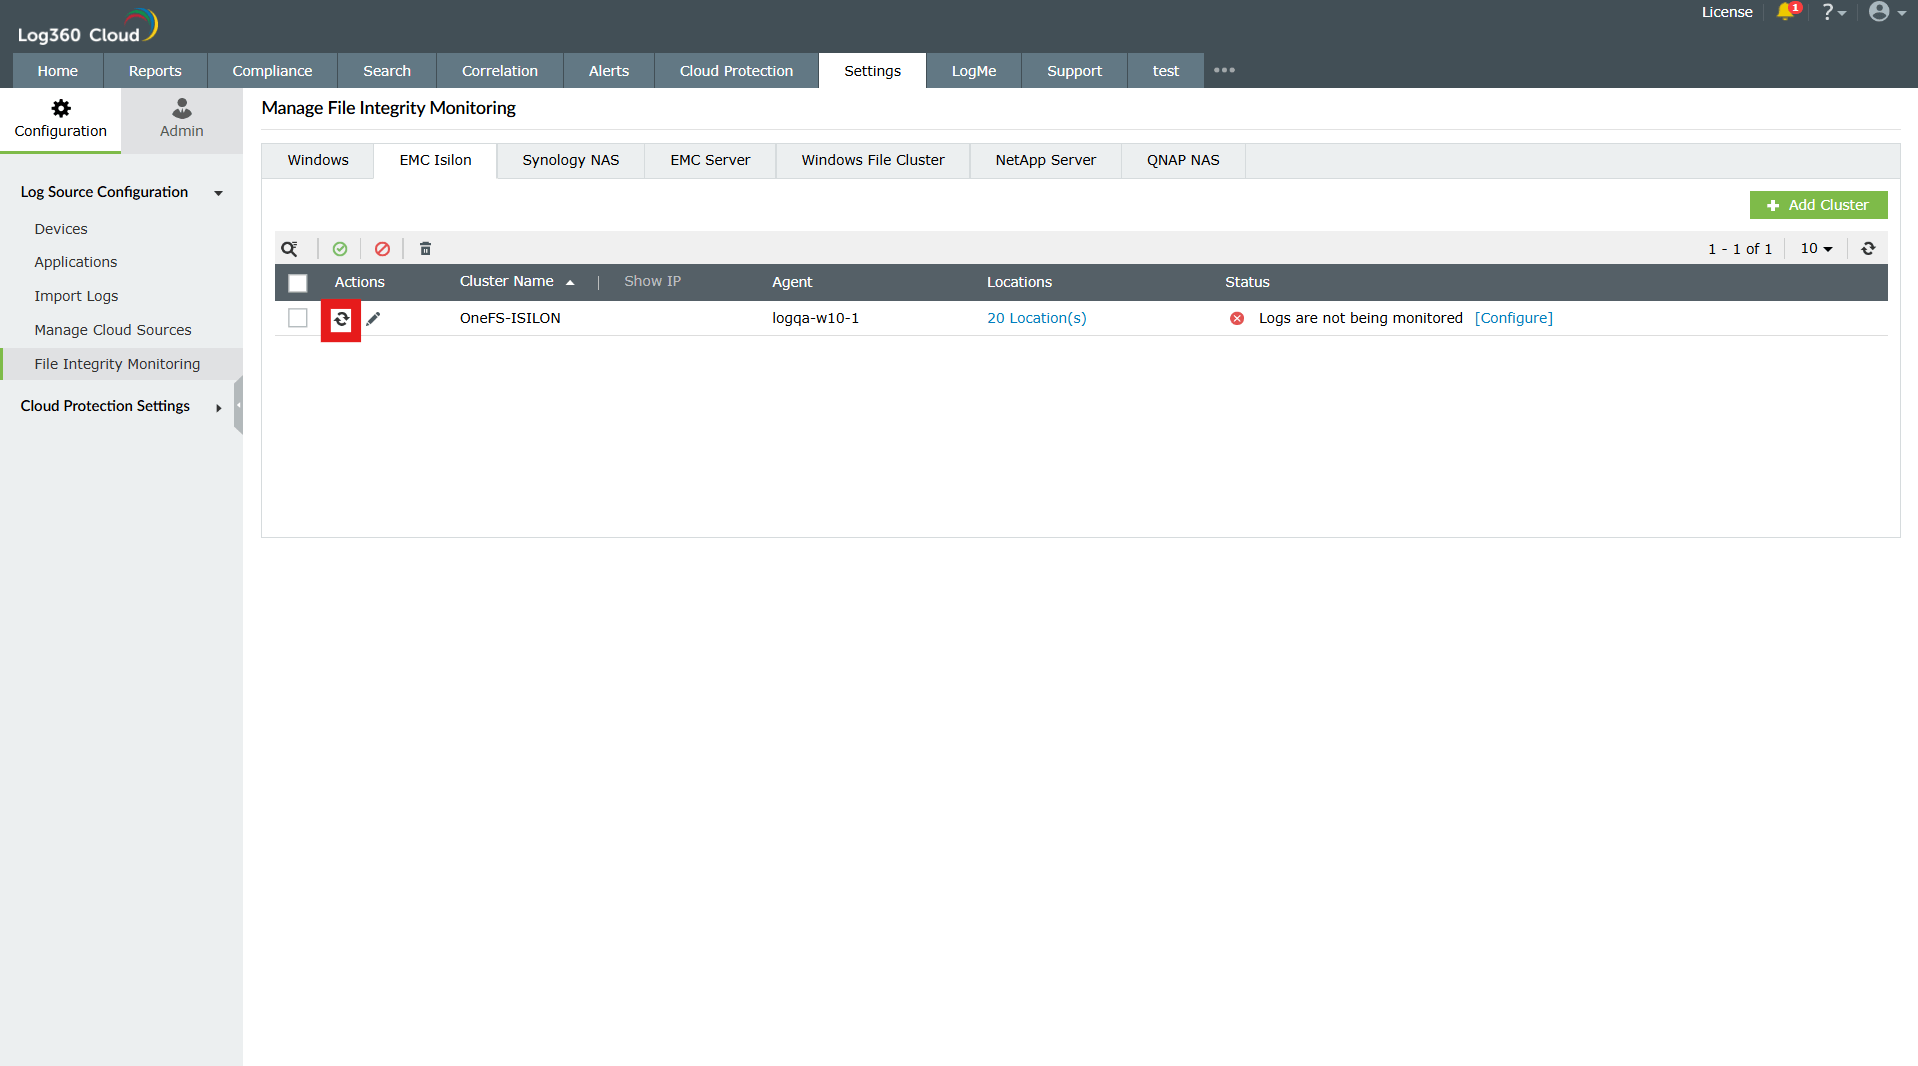The image size is (1918, 1066).
Task: Click Configure next to monitoring status
Action: point(1513,318)
